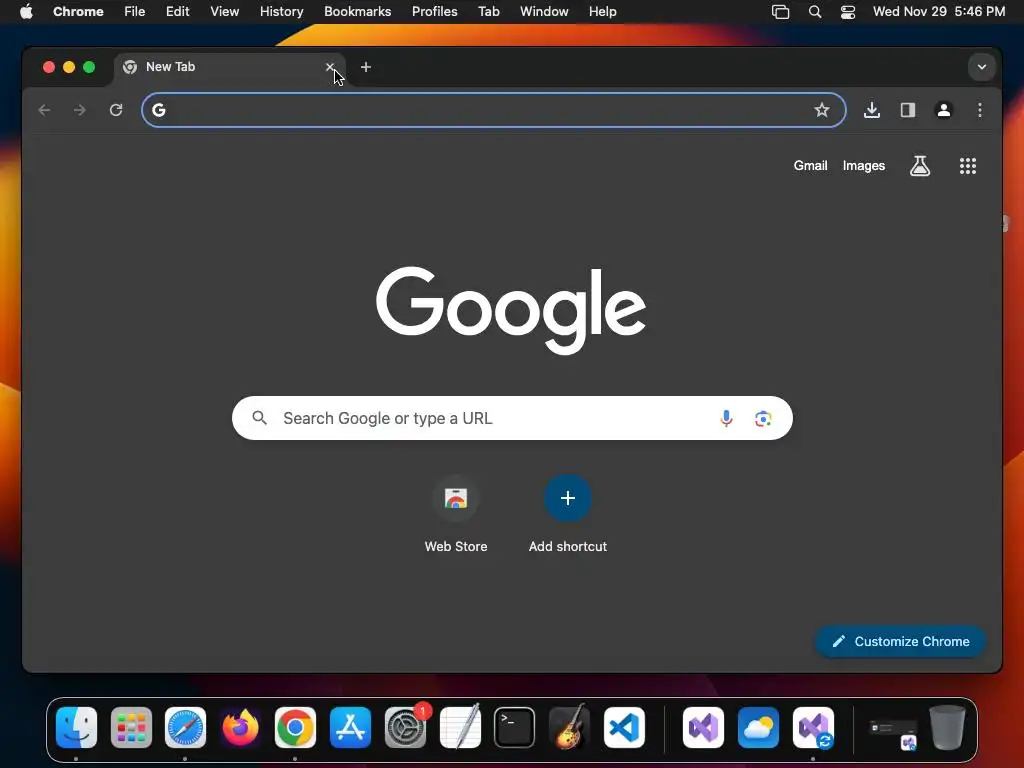Reload the page with the refresh icon
The width and height of the screenshot is (1024, 768).
116,110
